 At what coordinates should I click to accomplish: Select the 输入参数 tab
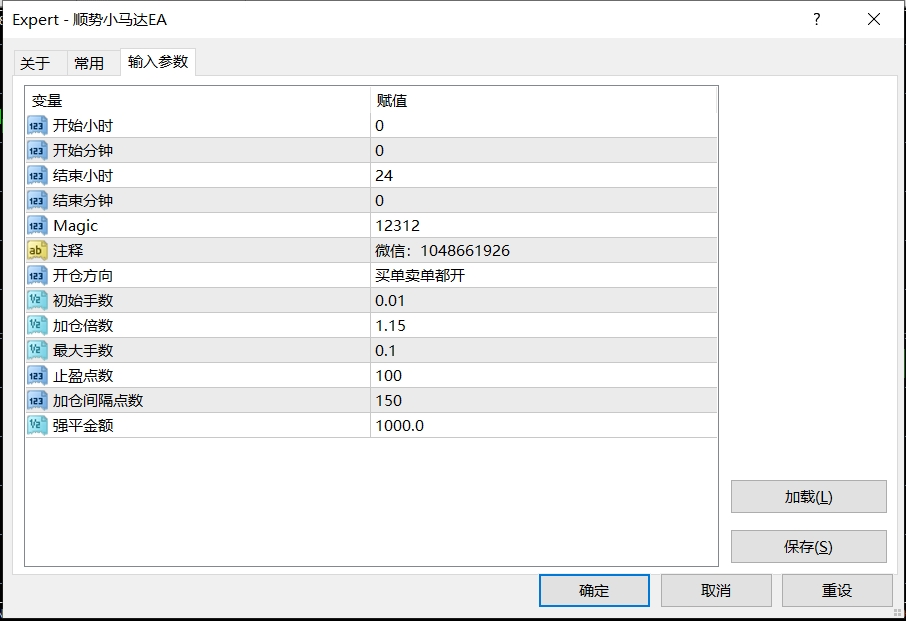[156, 62]
